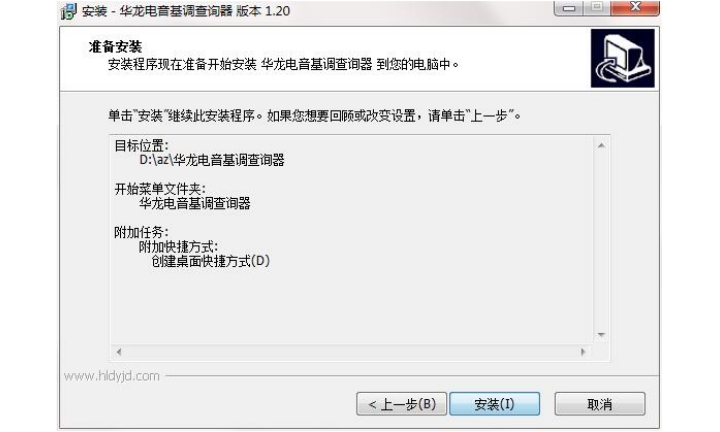Click the 附加任务 heading in summary
This screenshot has width=720, height=432.
tap(141, 232)
